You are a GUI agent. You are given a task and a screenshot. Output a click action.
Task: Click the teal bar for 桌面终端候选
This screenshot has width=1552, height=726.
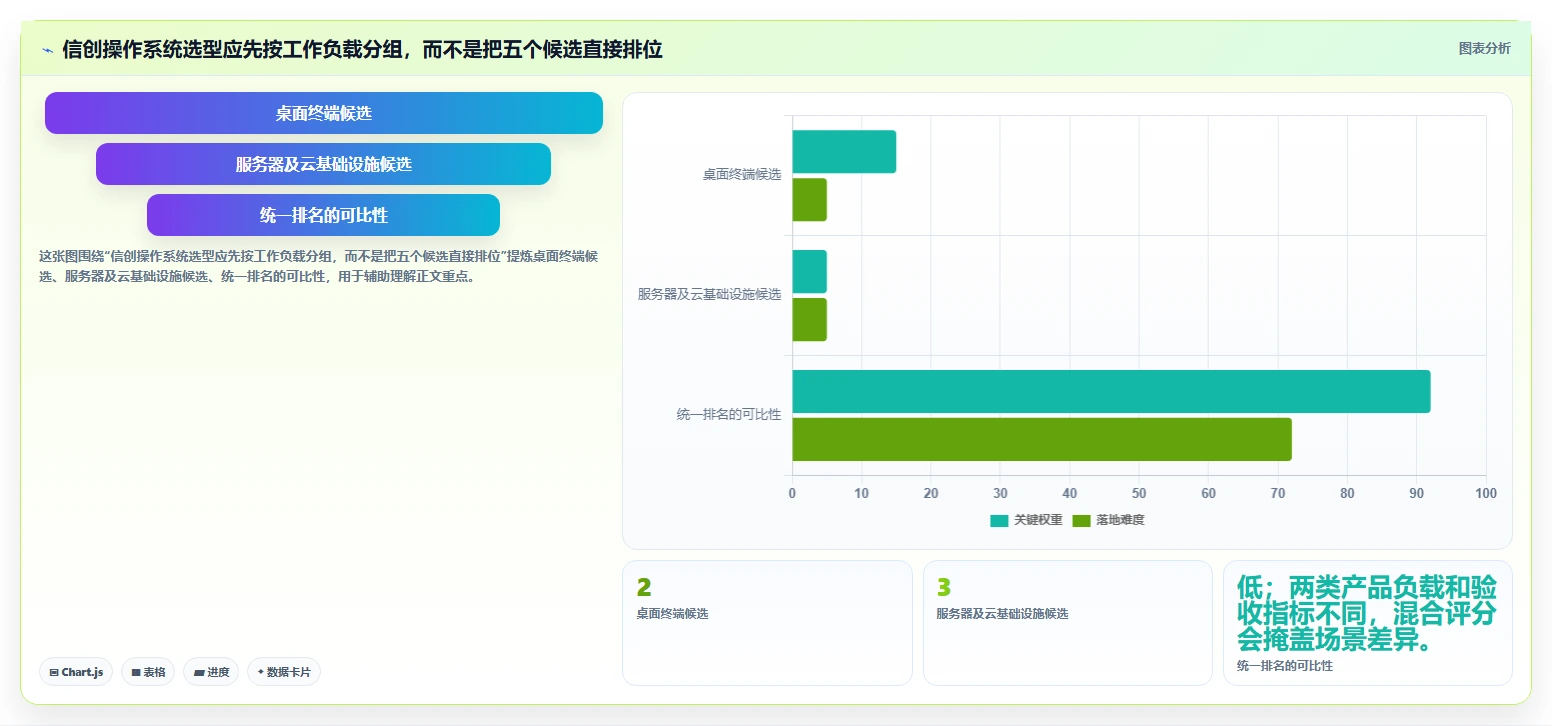[844, 151]
